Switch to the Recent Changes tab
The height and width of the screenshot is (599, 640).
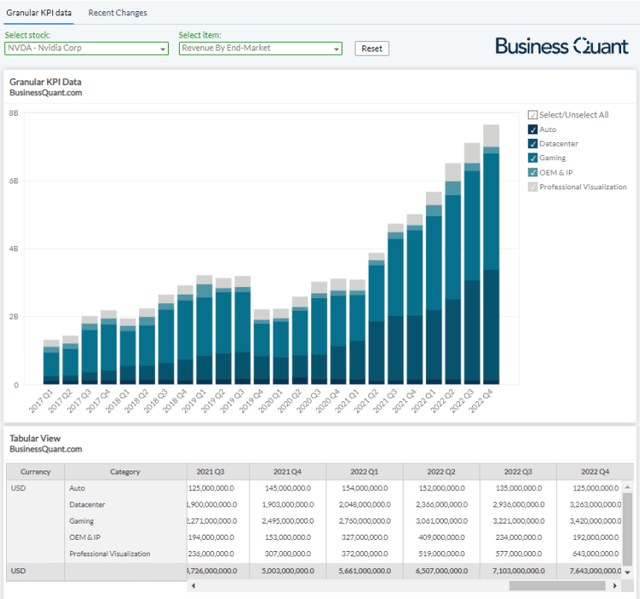pyautogui.click(x=117, y=13)
